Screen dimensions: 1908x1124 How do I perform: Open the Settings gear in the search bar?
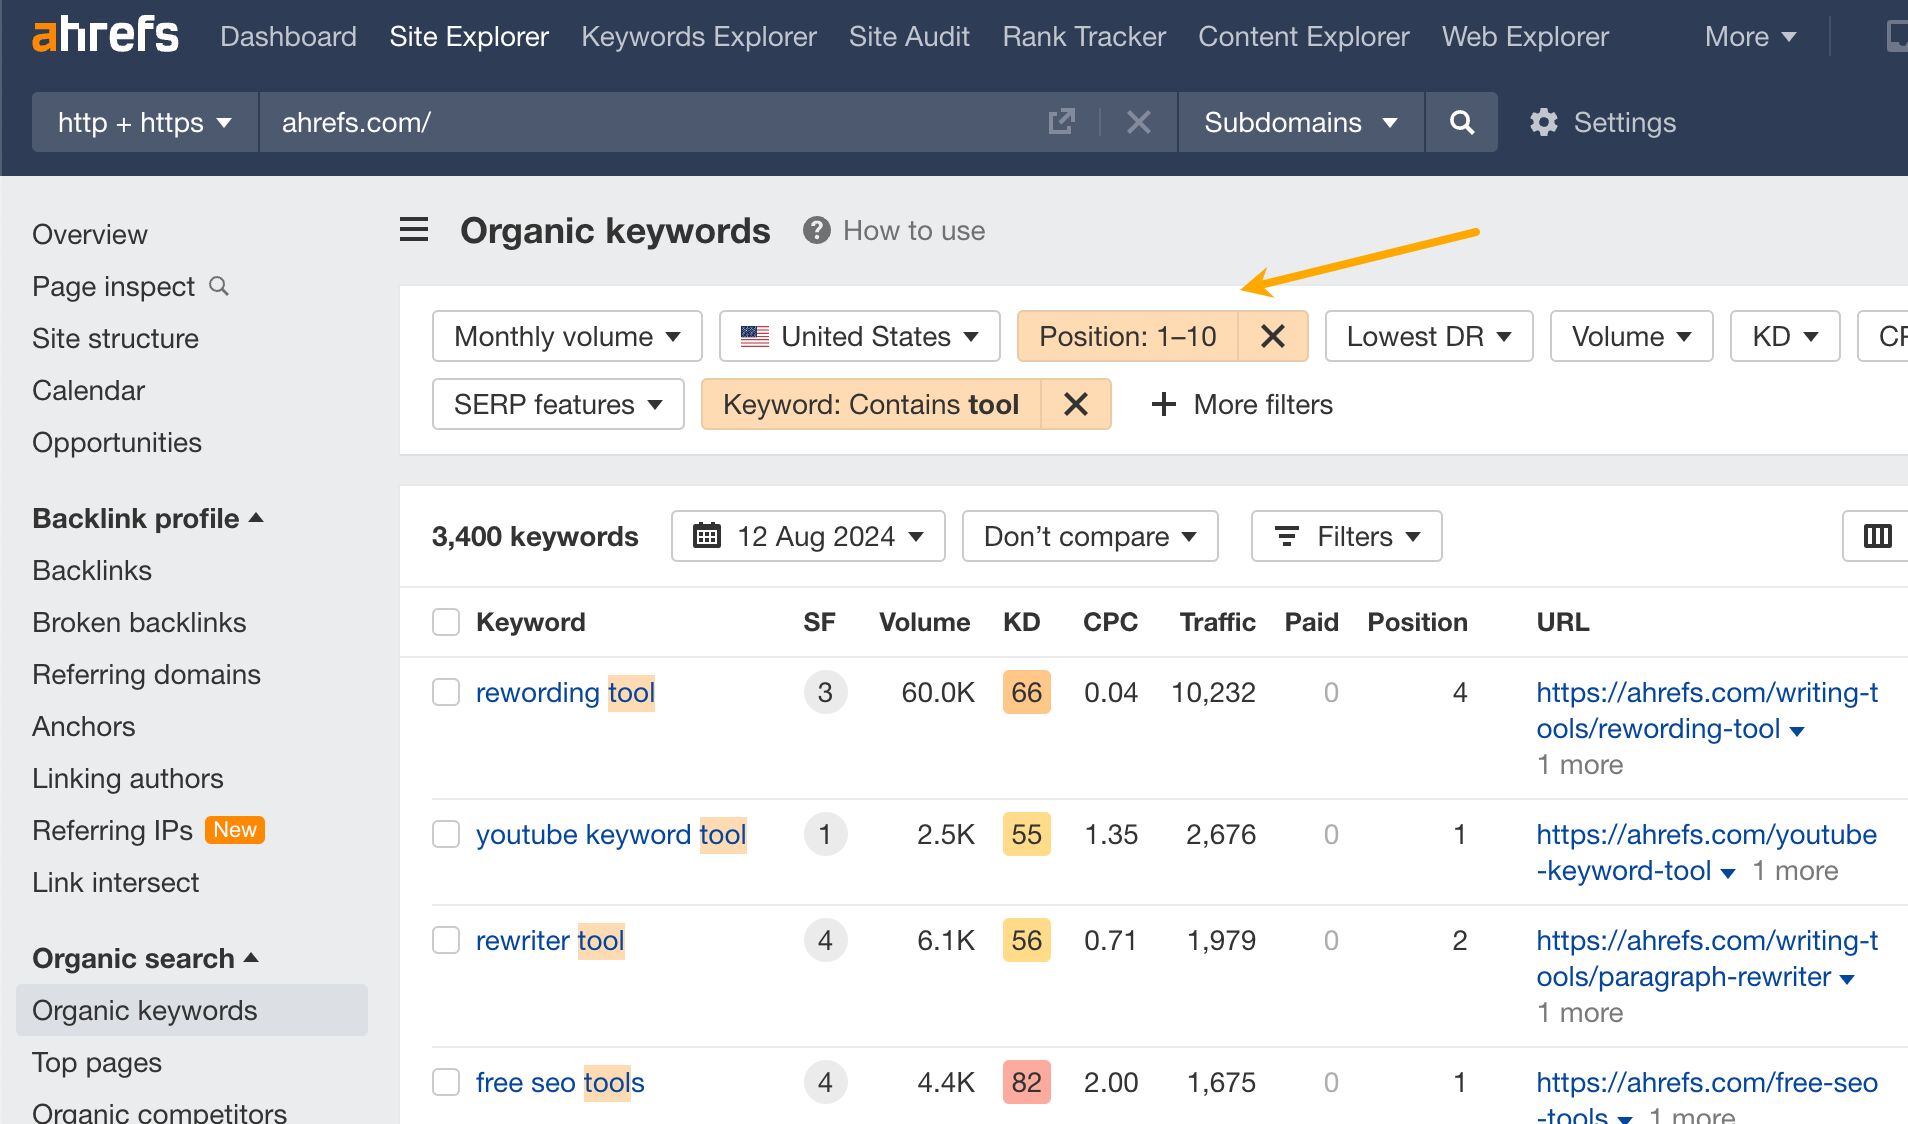click(x=1543, y=122)
